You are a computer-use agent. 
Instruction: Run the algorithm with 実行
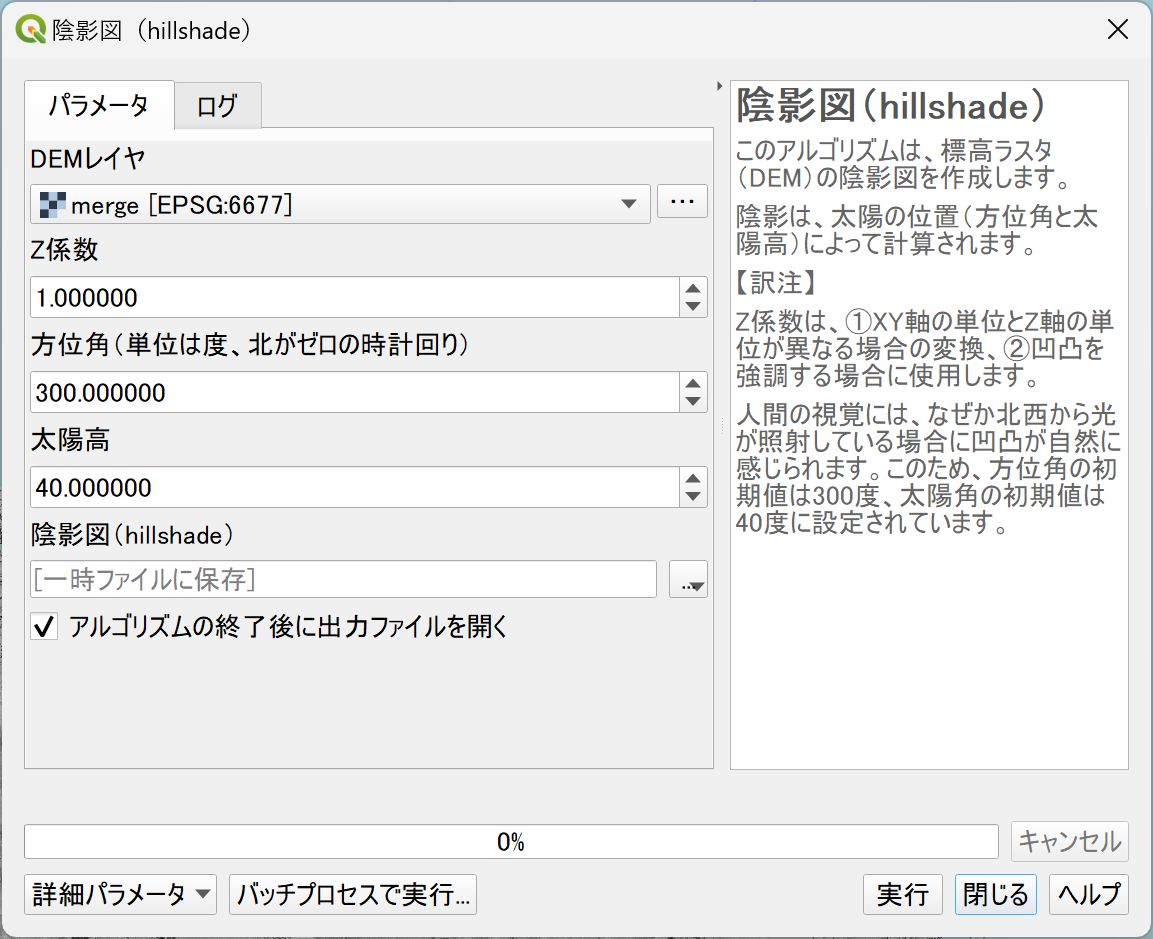point(902,894)
